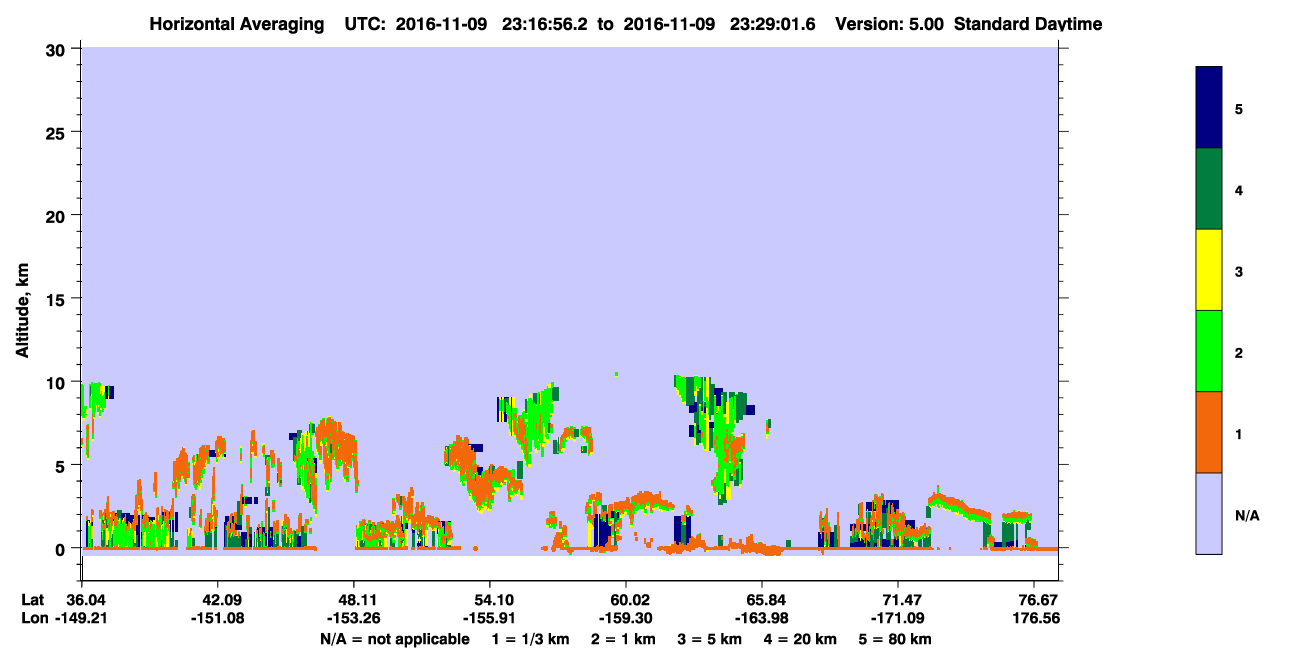Click the longitude value '-163.98'

click(762, 618)
